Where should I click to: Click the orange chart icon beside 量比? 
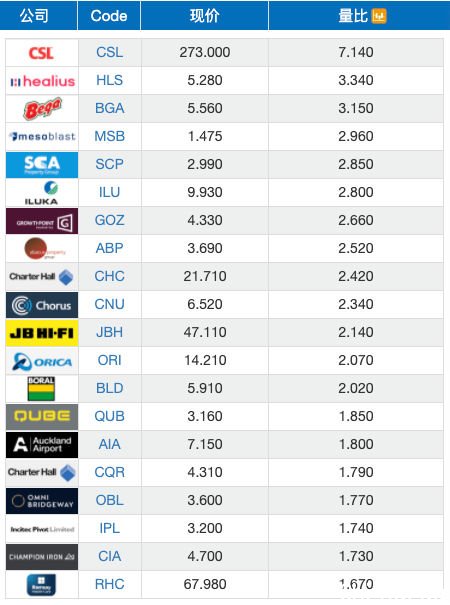(x=379, y=16)
